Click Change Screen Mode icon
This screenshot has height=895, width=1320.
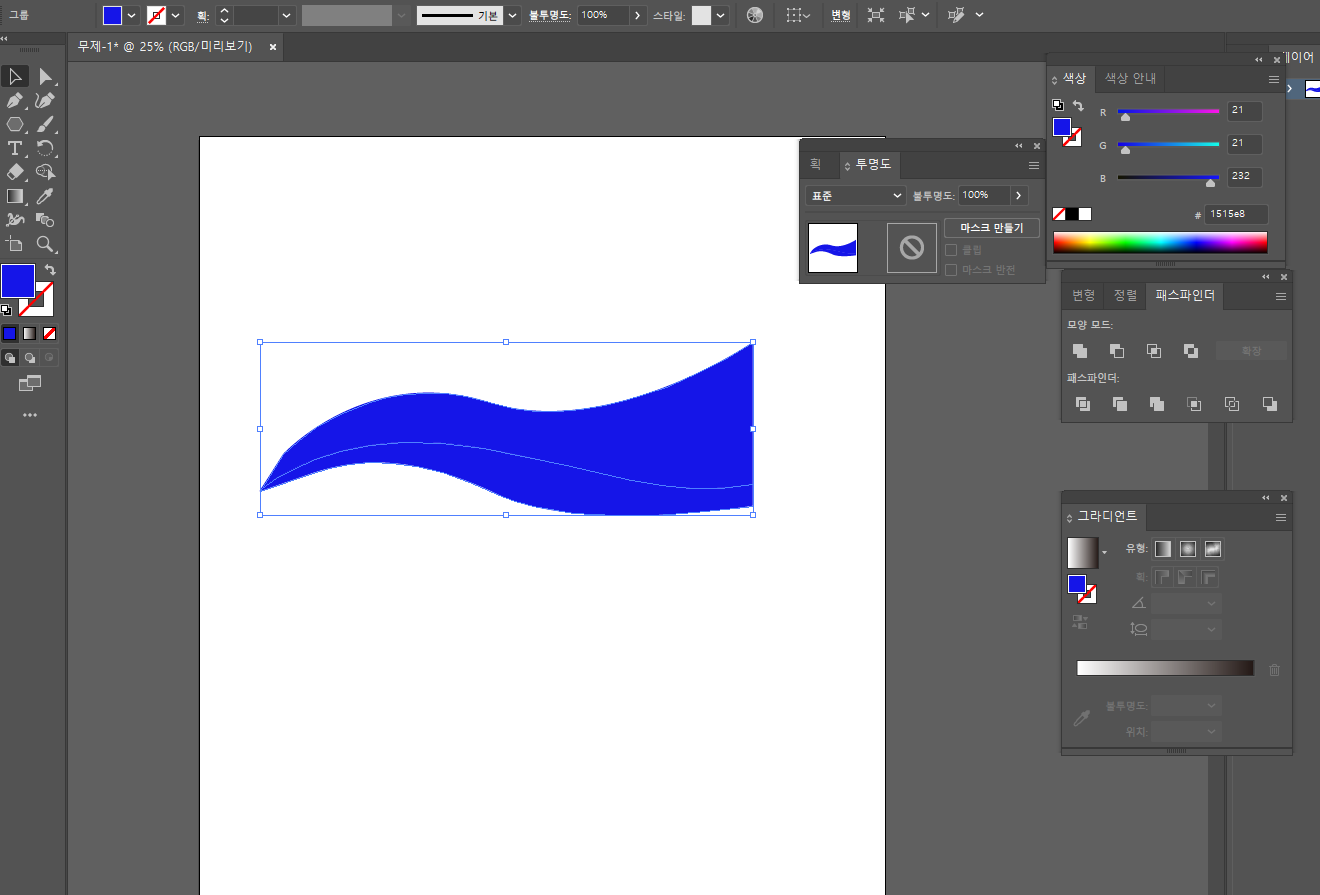click(30, 383)
